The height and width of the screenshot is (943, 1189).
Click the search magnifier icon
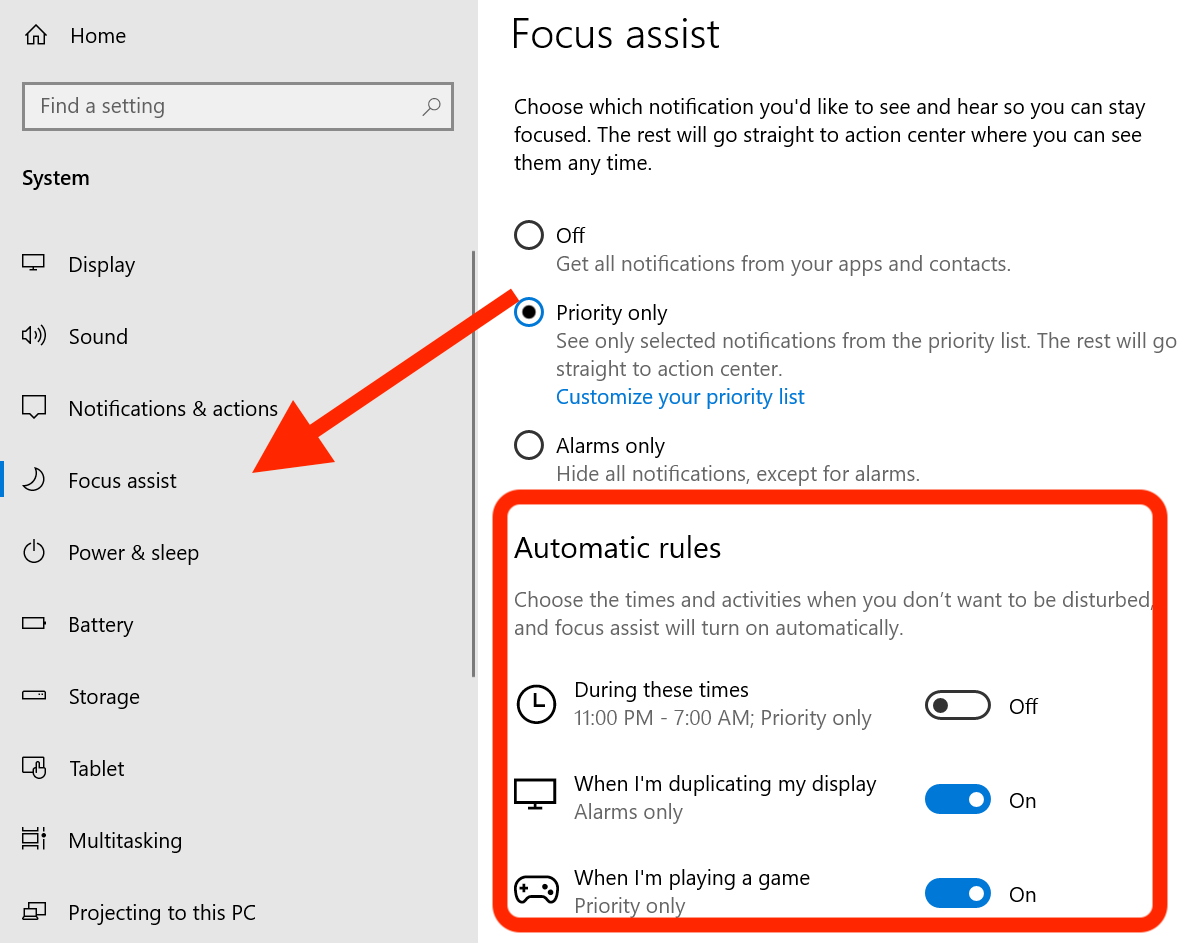coord(431,106)
